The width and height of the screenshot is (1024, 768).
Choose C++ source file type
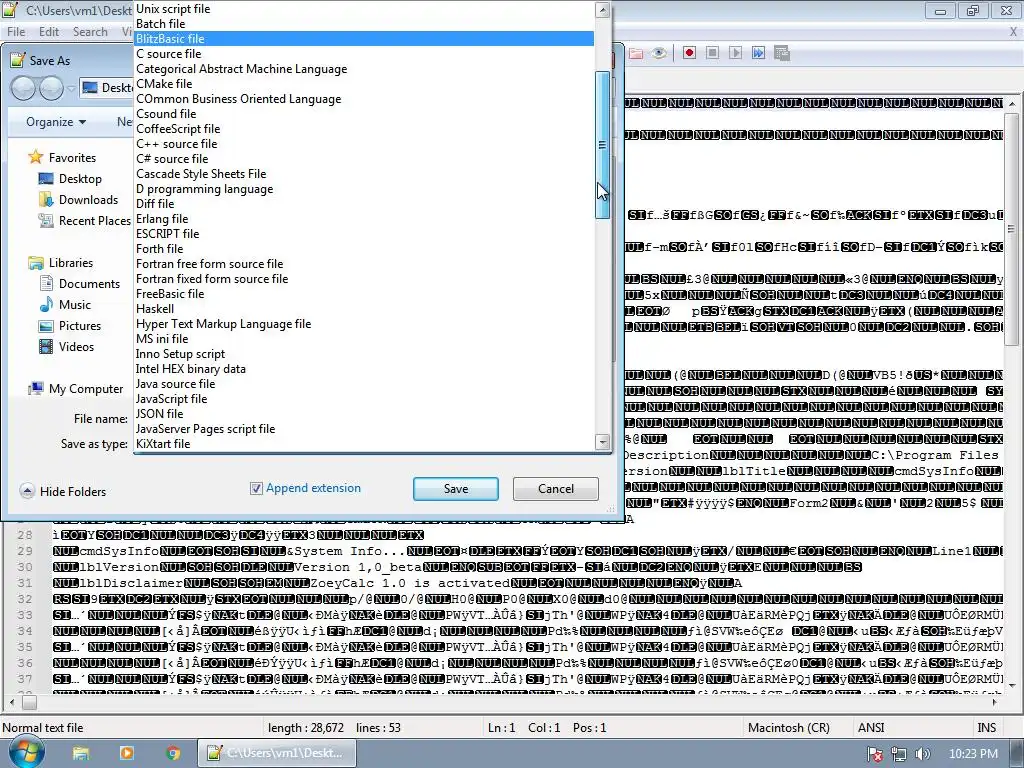tap(364, 144)
